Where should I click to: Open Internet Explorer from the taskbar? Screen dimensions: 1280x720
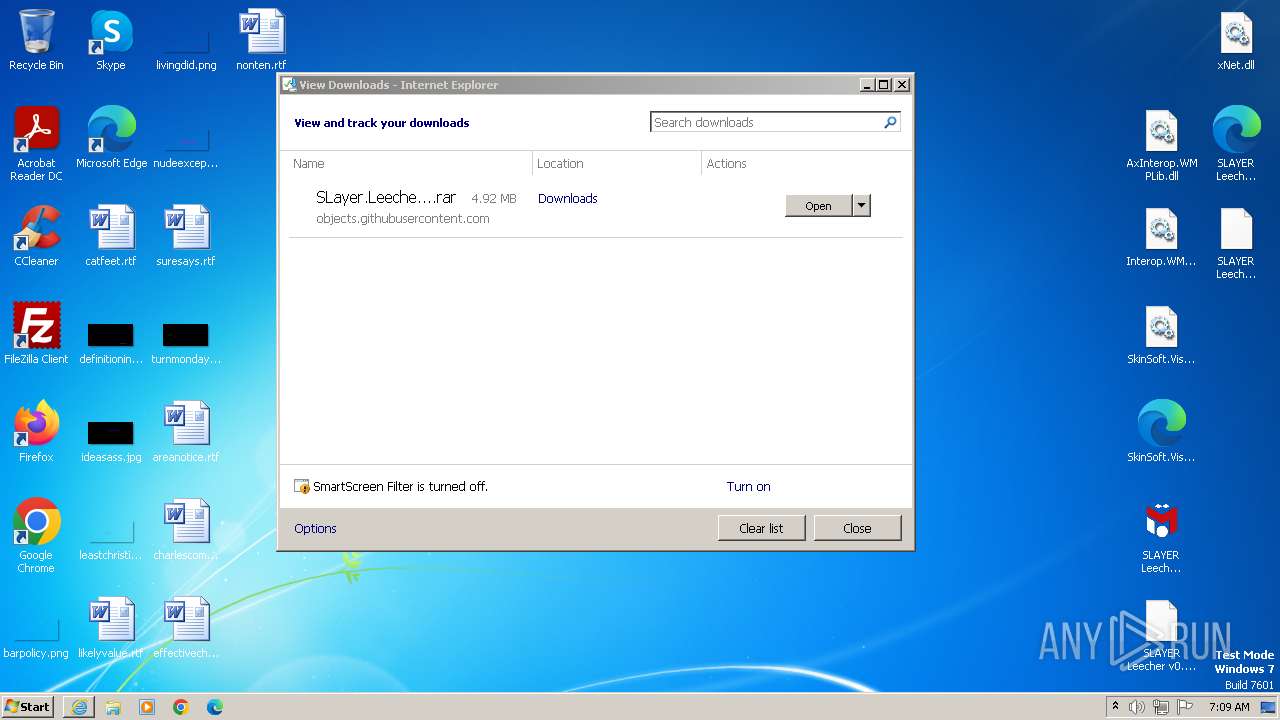[79, 706]
